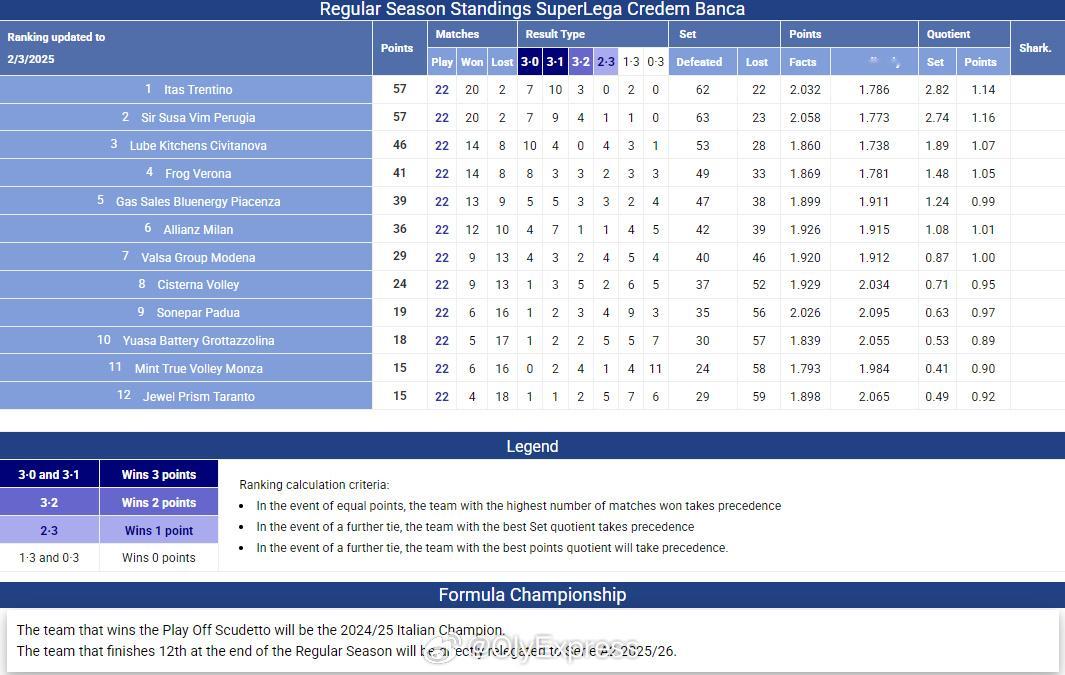Click the main Points column header
Viewport: 1065px width, 675px height.
point(397,48)
